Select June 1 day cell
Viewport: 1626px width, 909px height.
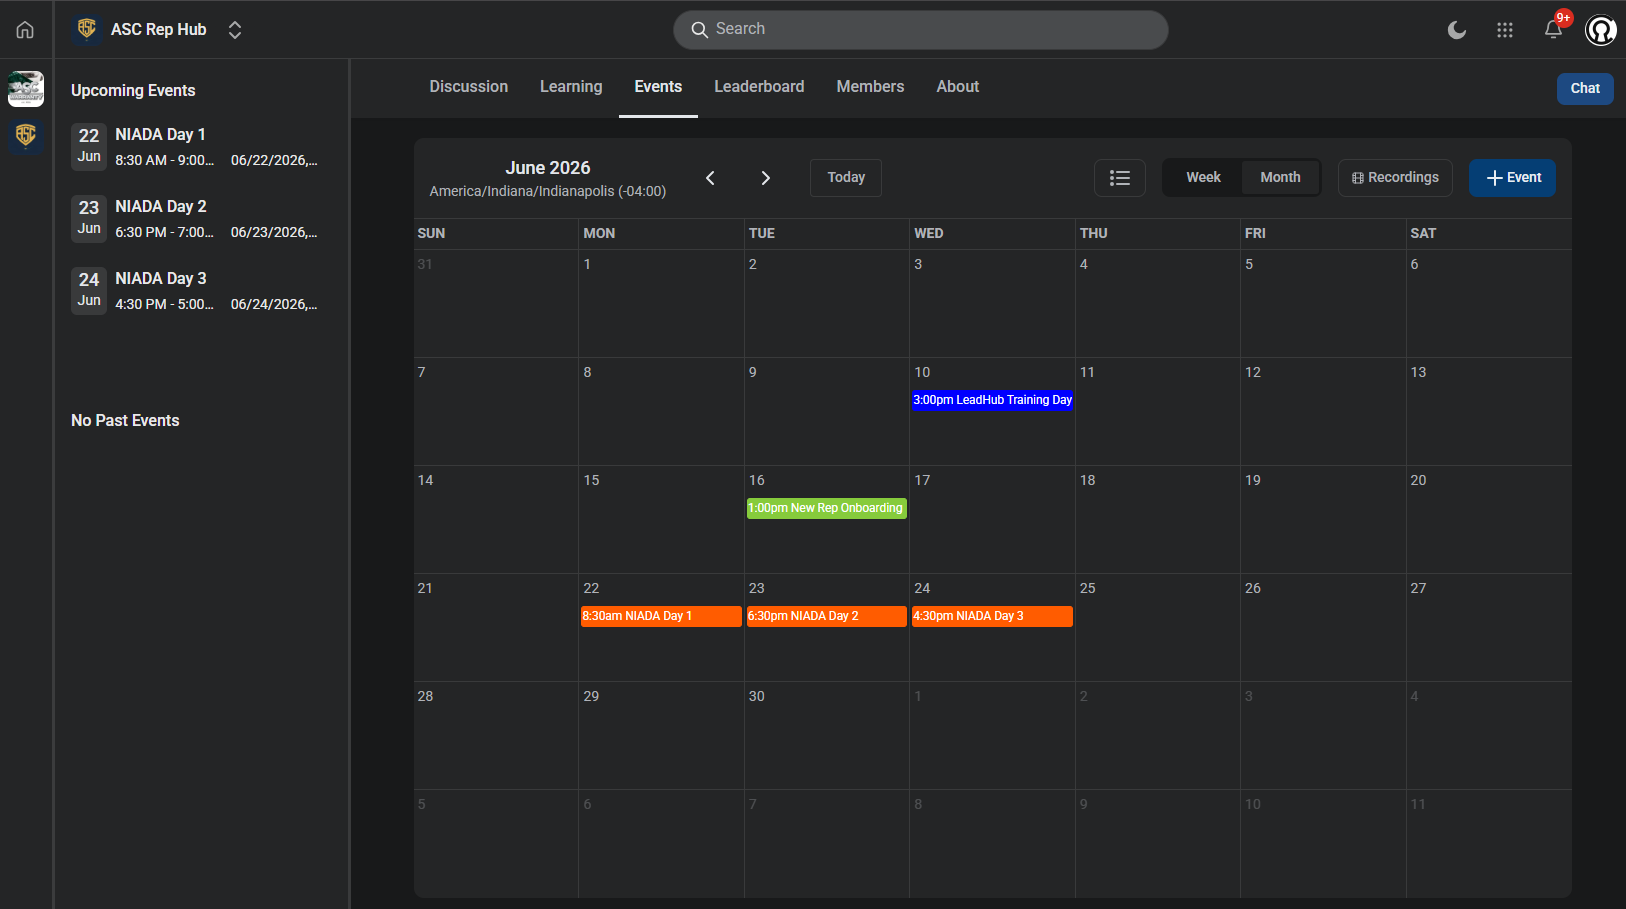pyautogui.click(x=661, y=304)
